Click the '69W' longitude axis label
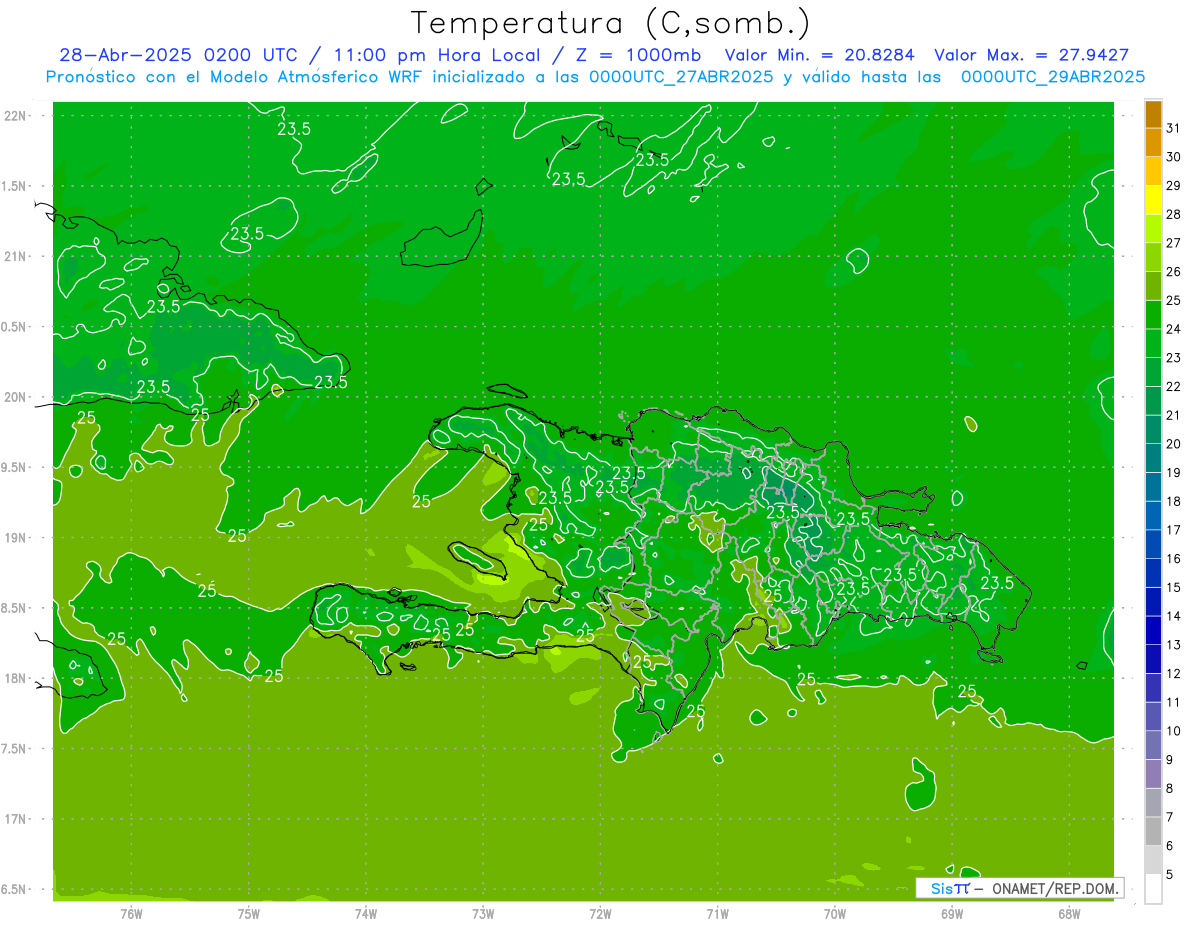The height and width of the screenshot is (927, 1200). click(952, 914)
